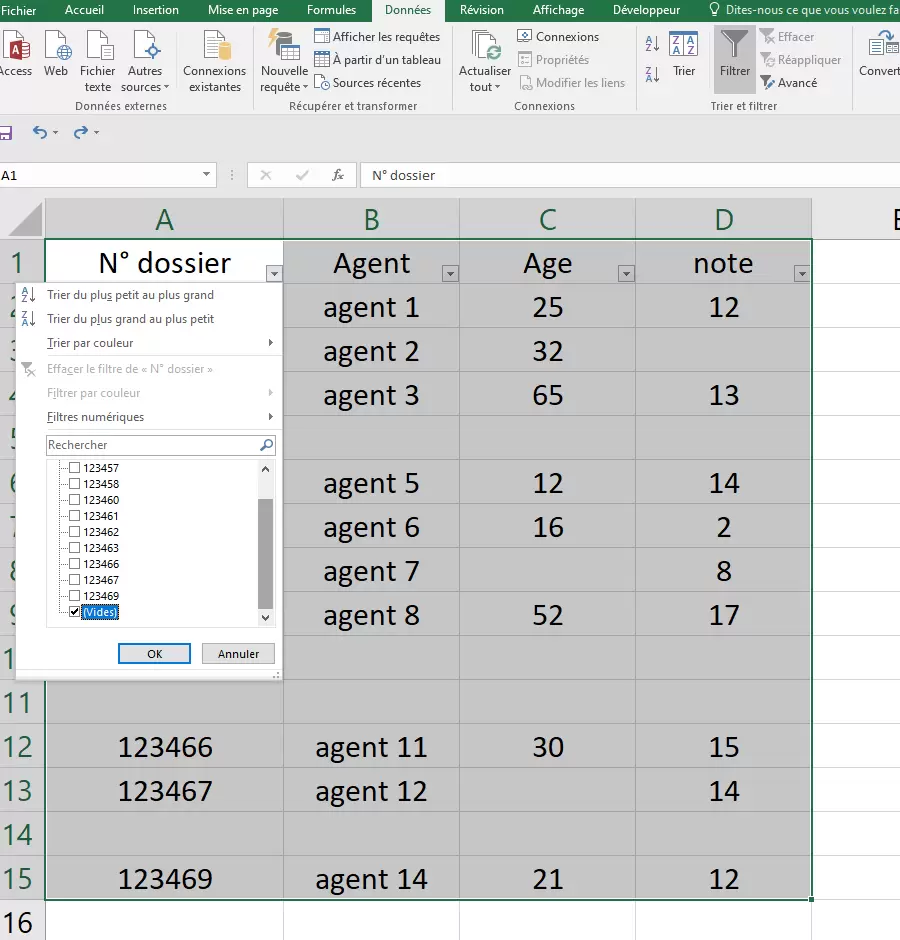Viewport: 900px width, 940px height.
Task: Click Modifier les liens
Action: [571, 83]
